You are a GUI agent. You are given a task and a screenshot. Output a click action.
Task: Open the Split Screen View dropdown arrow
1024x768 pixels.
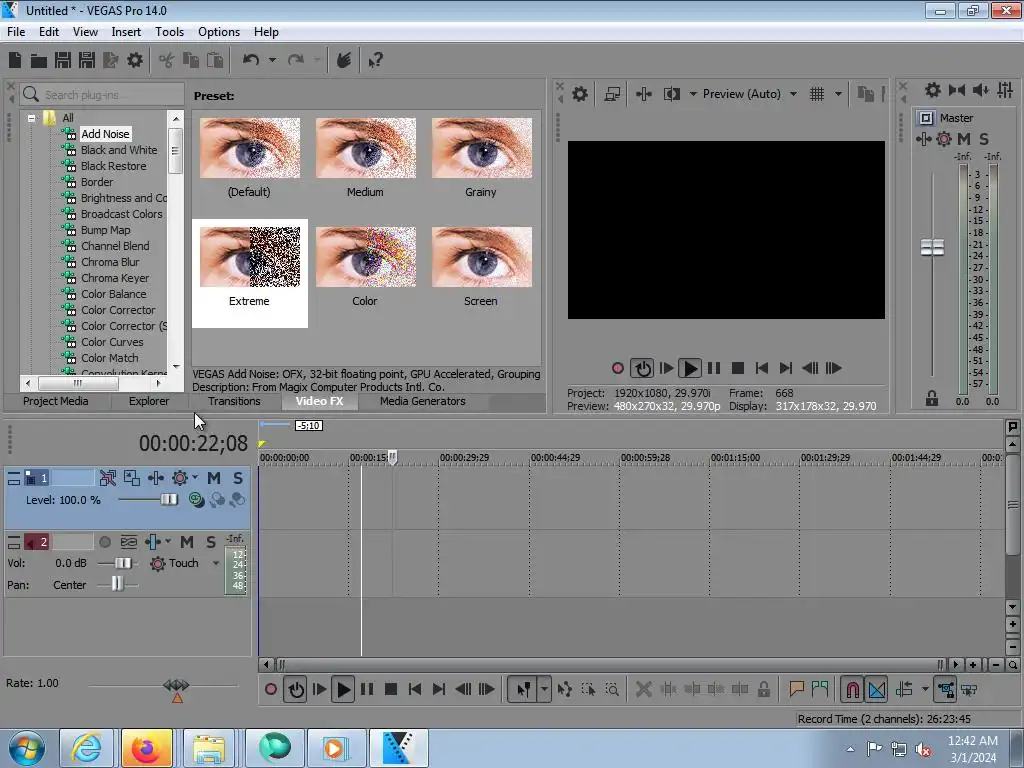[693, 94]
